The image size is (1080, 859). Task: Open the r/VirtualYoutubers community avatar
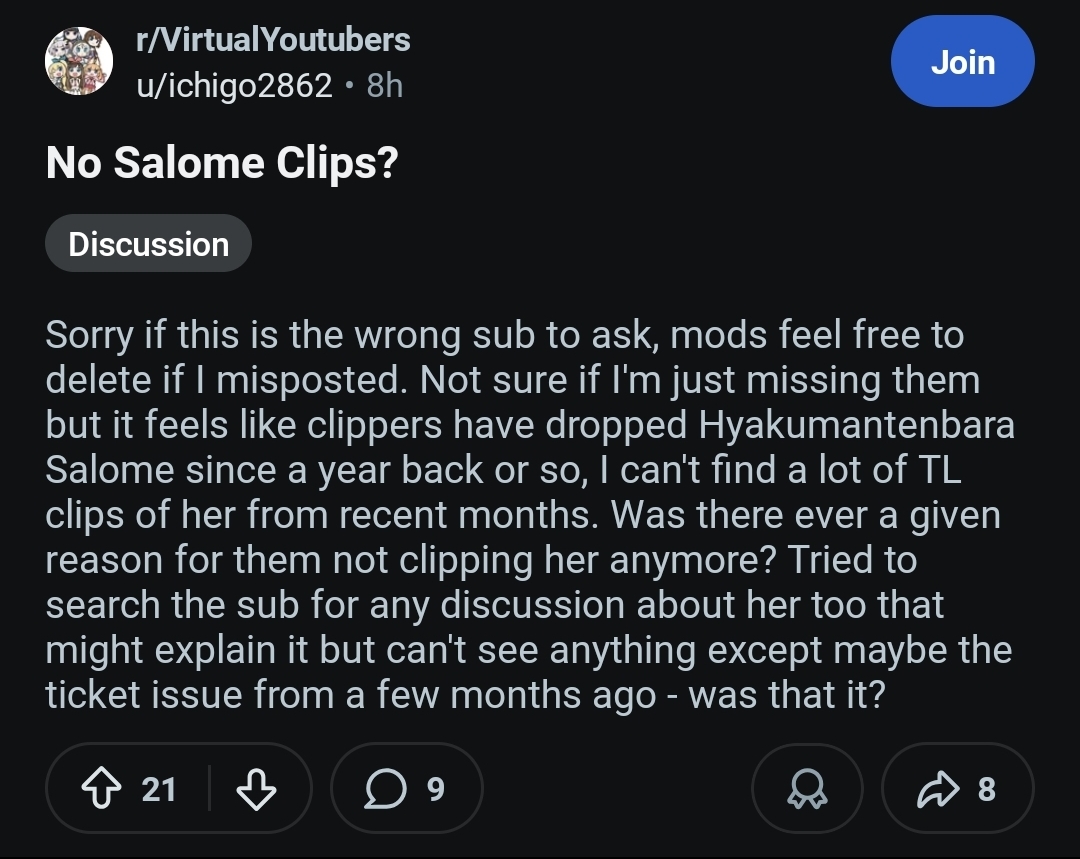click(79, 62)
